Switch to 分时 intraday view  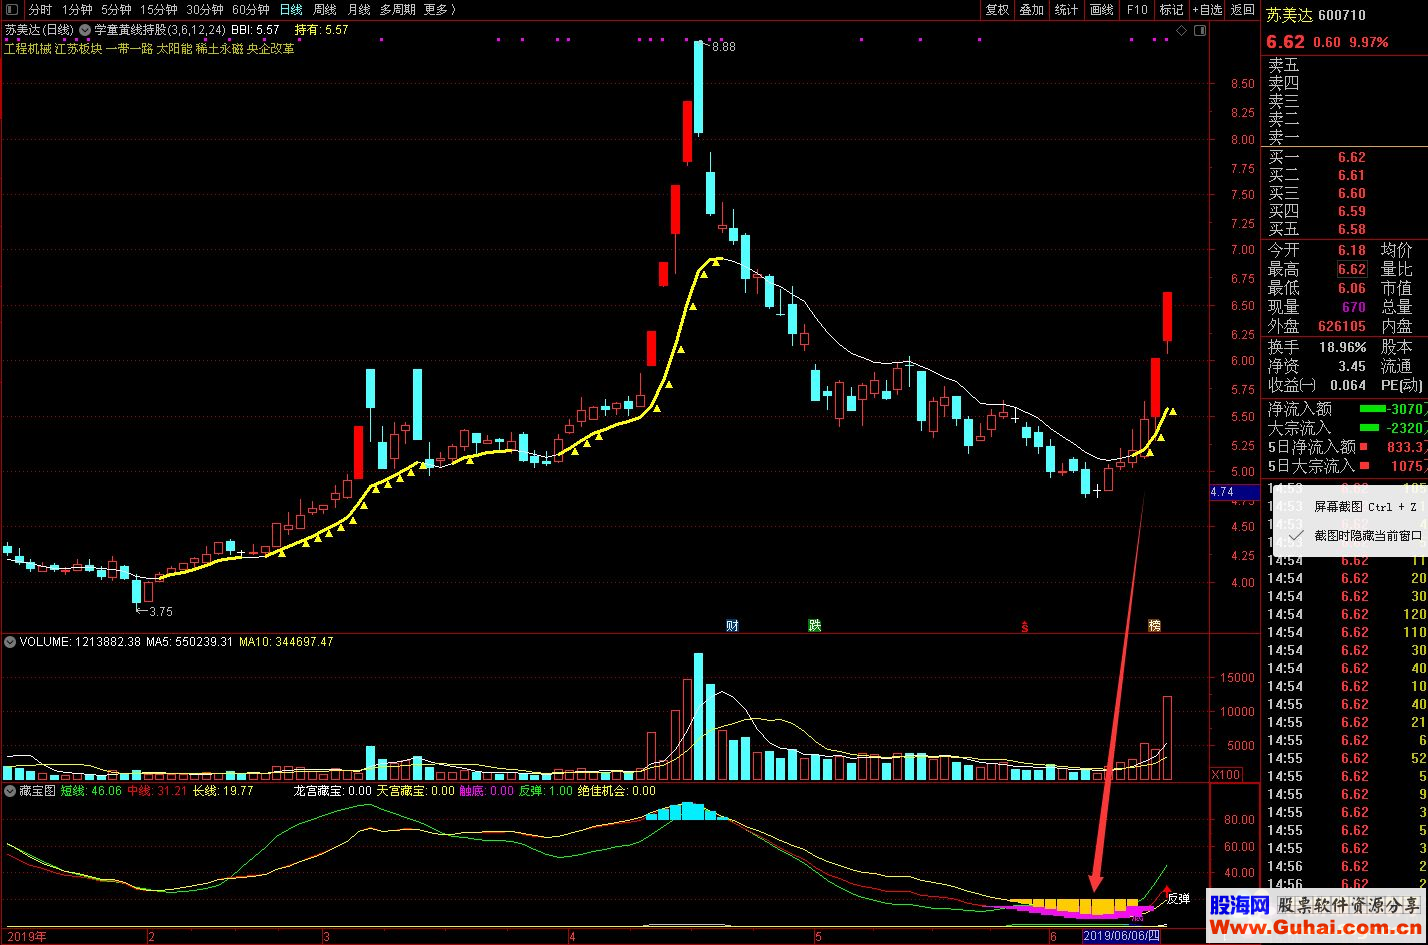[x=40, y=9]
